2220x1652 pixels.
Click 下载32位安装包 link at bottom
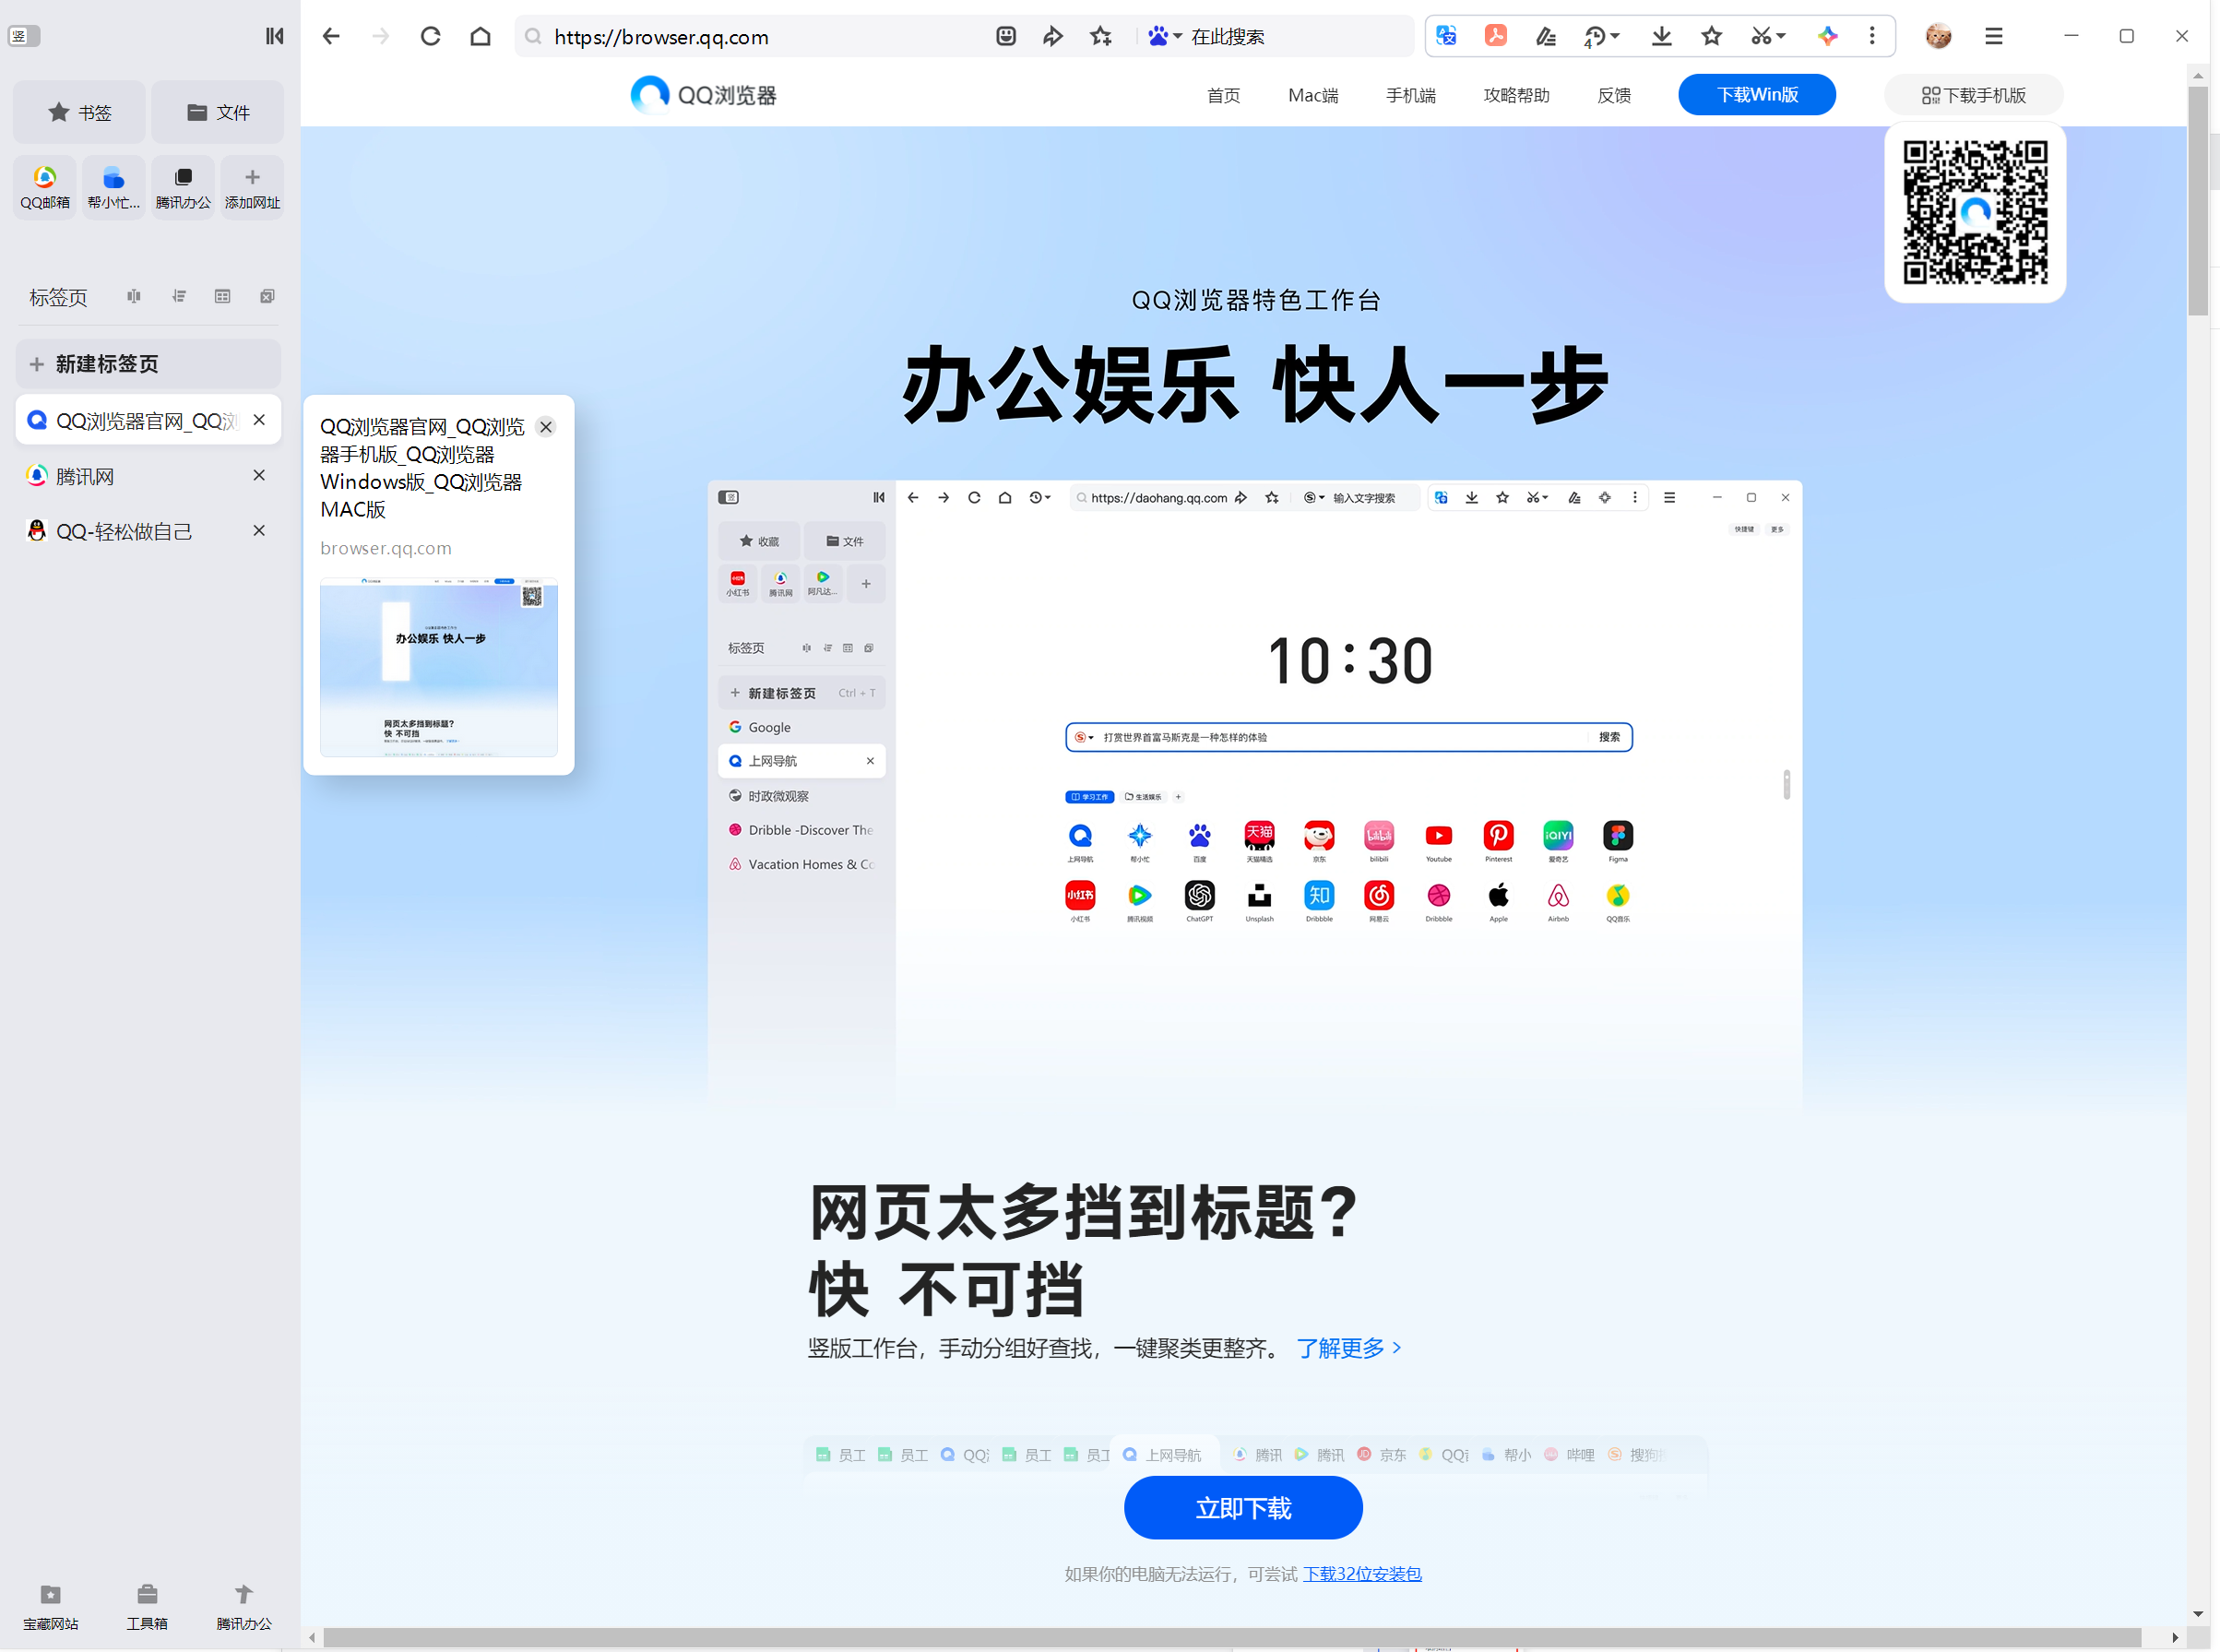[x=1361, y=1571]
